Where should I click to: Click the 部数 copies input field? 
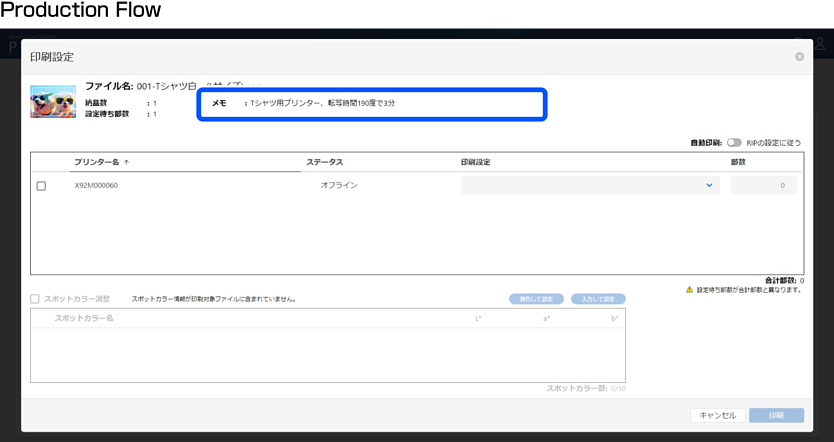[764, 185]
